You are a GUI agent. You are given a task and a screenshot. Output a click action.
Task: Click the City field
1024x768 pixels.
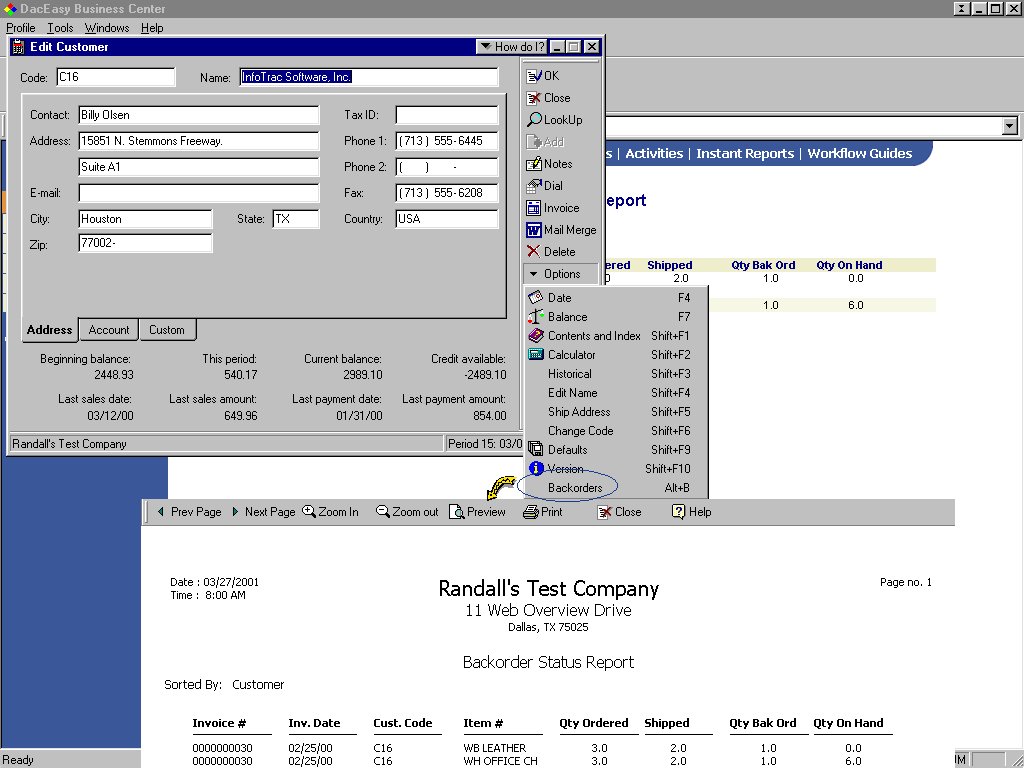point(145,219)
